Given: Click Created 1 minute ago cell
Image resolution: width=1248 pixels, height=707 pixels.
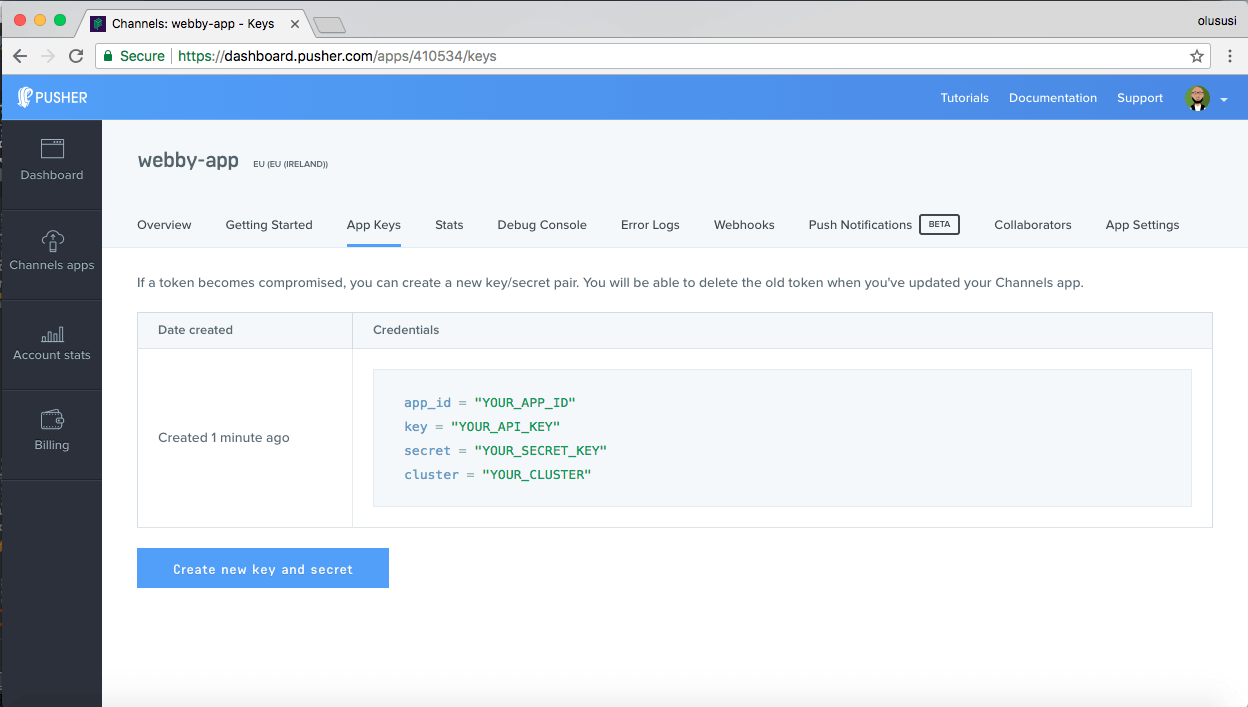Looking at the screenshot, I should pos(245,438).
